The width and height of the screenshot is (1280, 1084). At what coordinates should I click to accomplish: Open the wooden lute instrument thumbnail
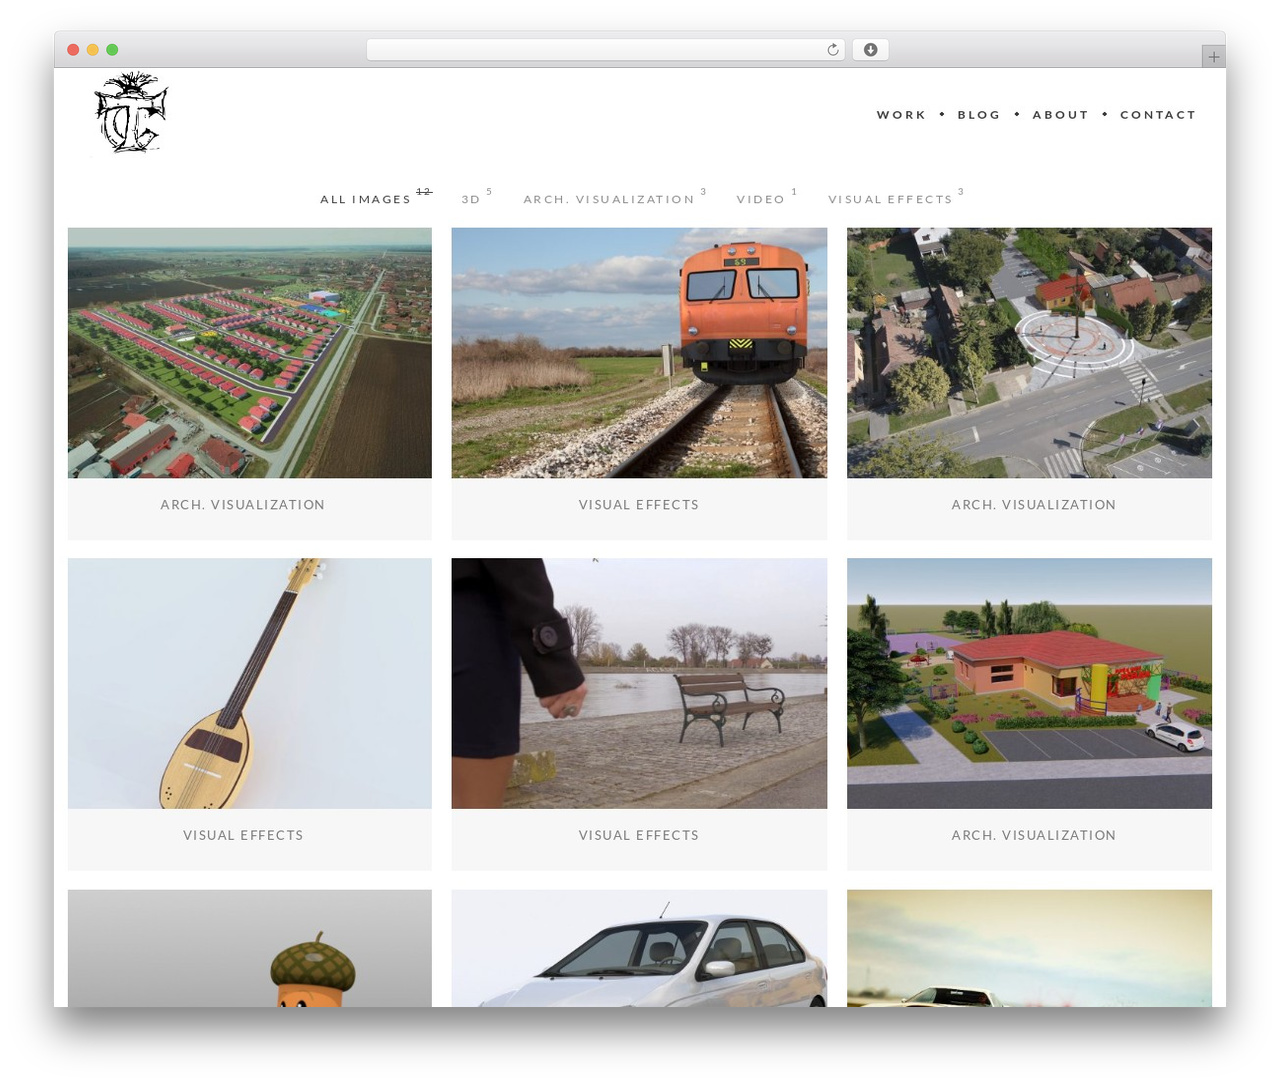(x=250, y=683)
